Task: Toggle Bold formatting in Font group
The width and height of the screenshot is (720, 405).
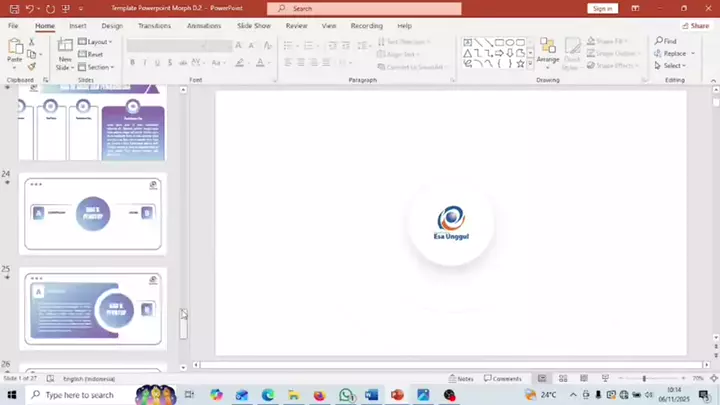Action: pos(132,62)
